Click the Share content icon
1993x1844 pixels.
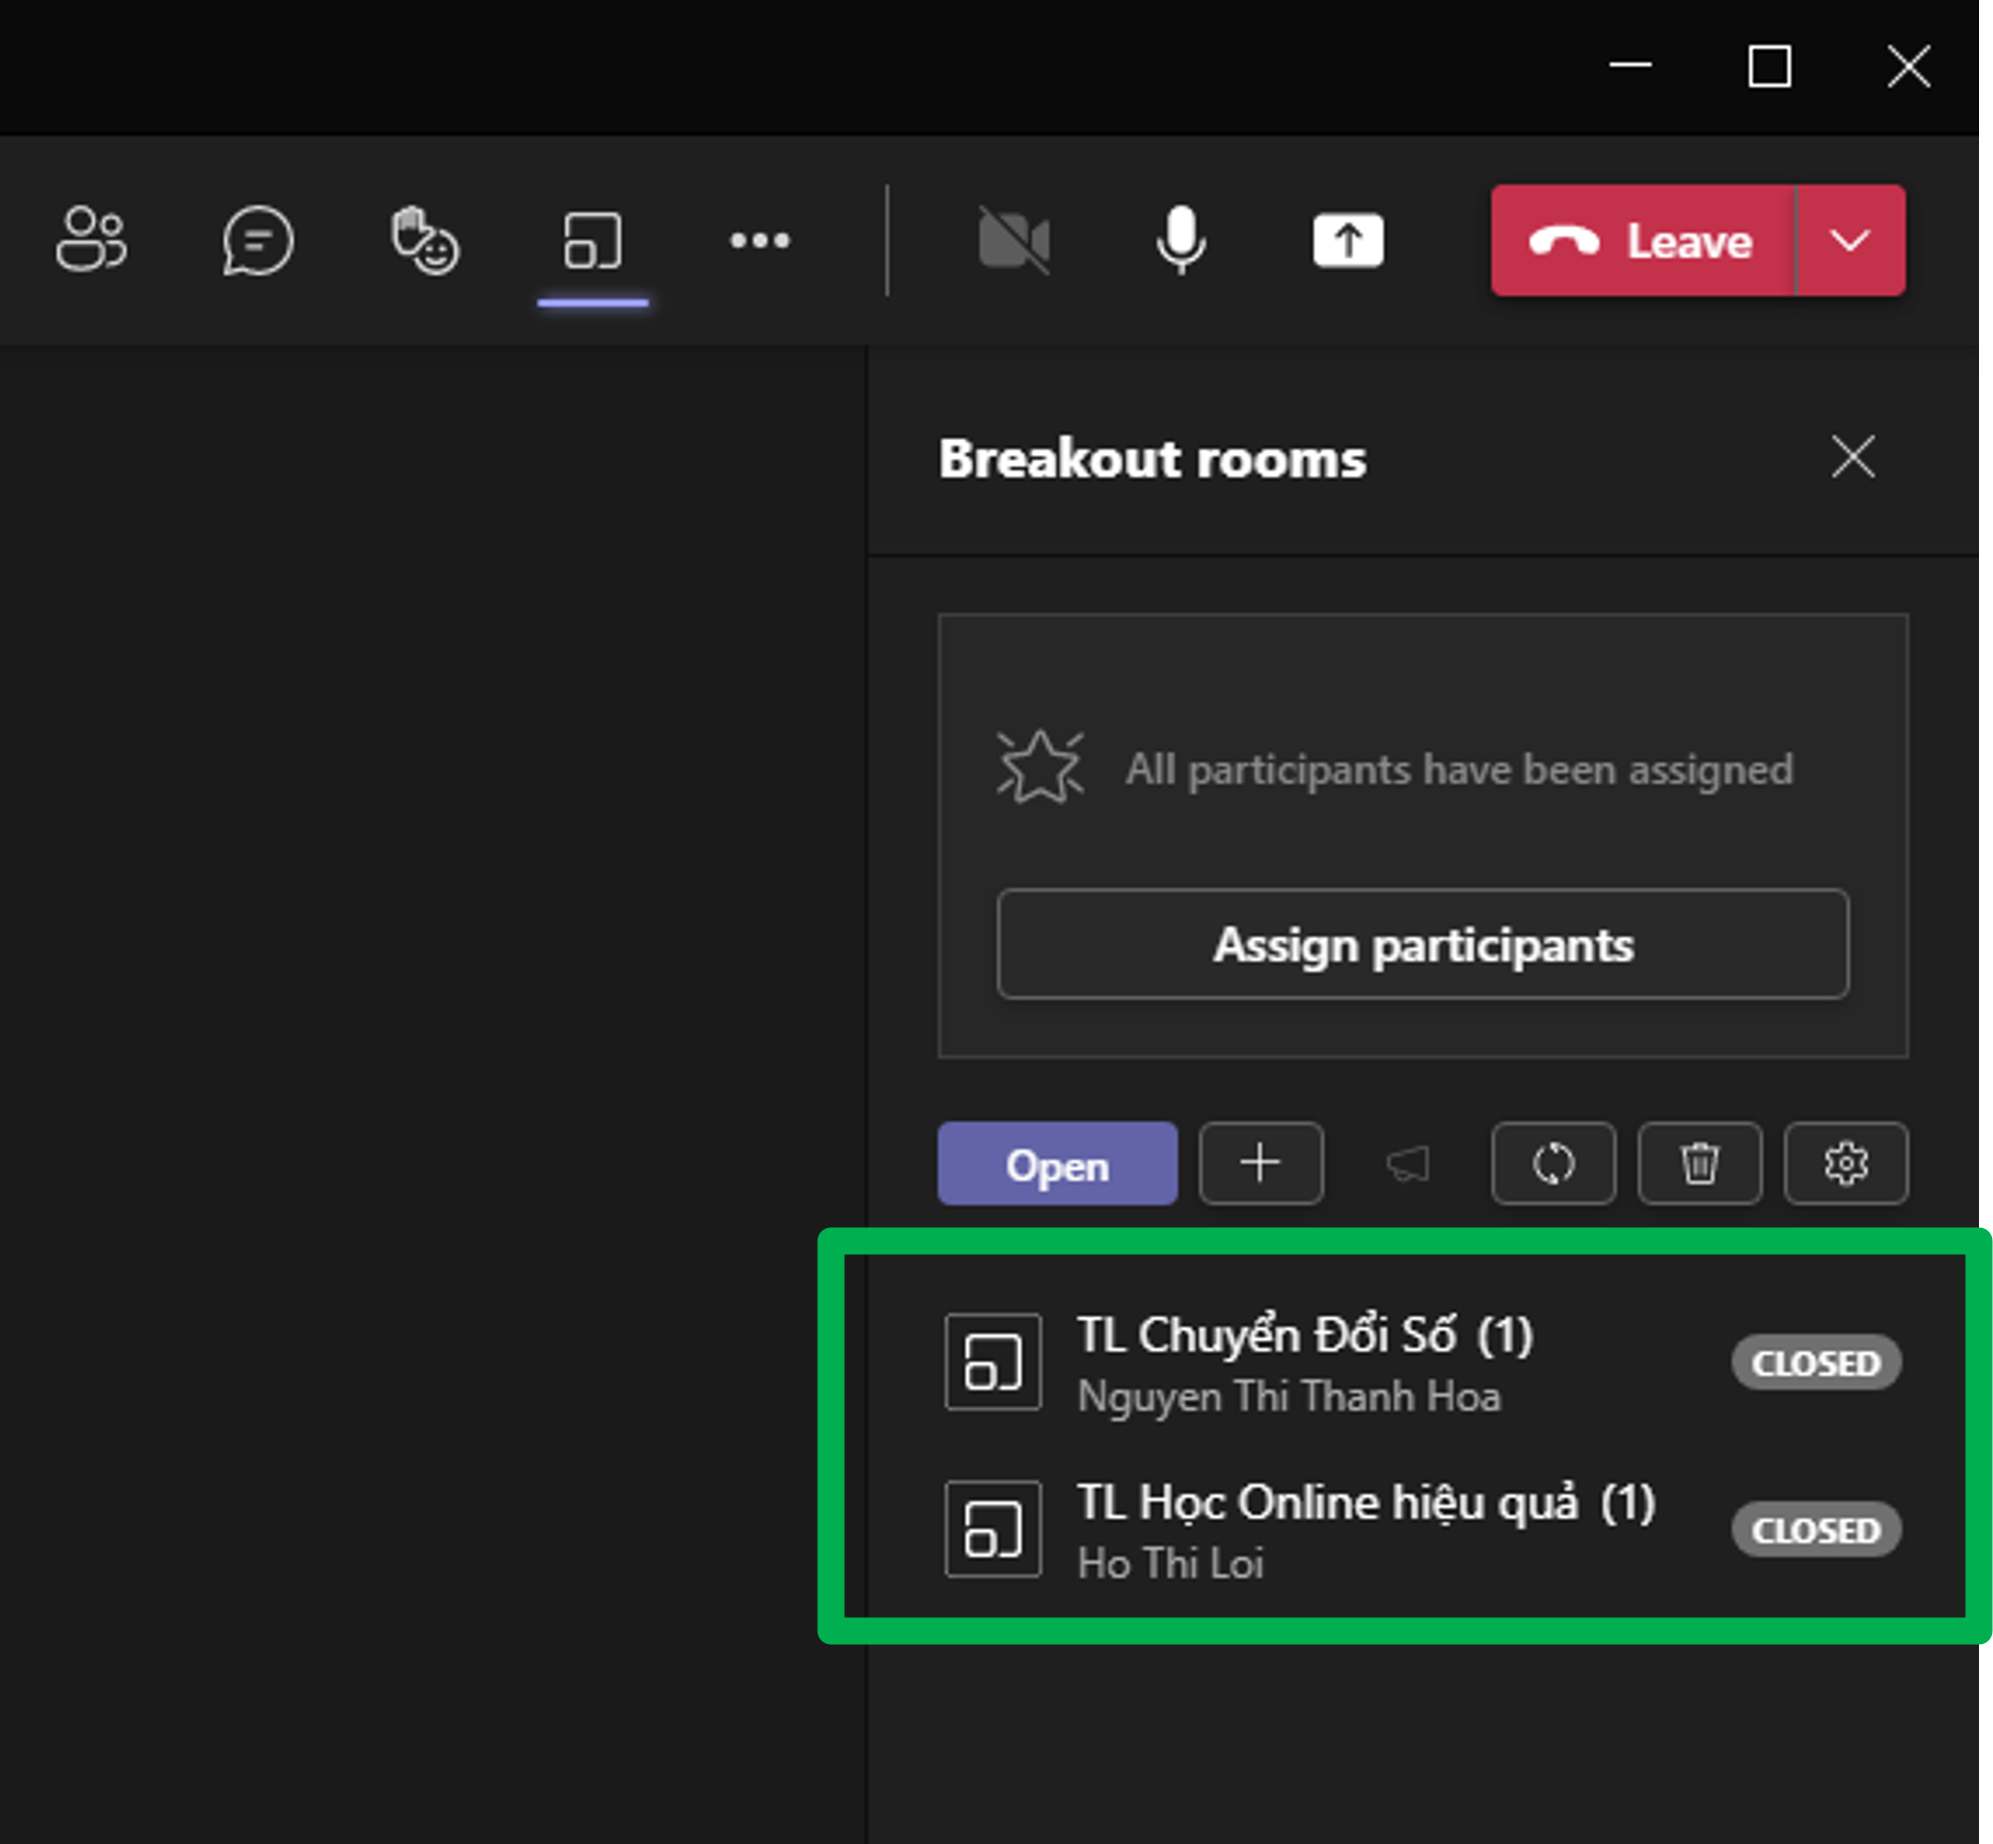click(1348, 240)
